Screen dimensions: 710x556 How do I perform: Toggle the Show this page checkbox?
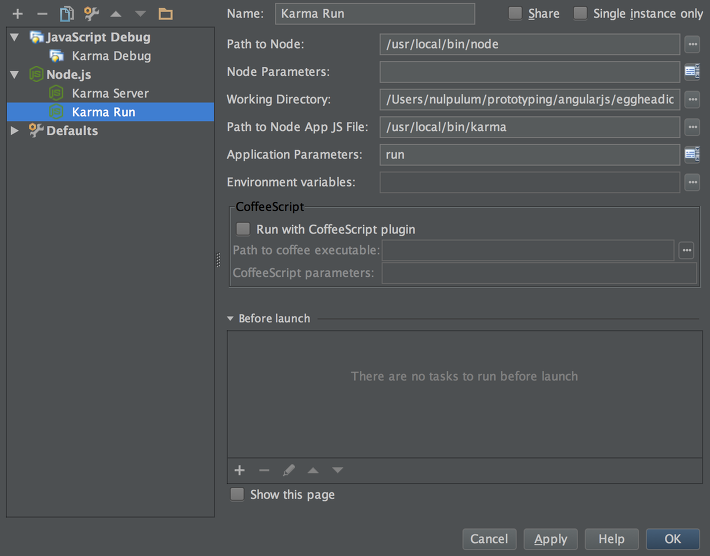click(x=237, y=494)
